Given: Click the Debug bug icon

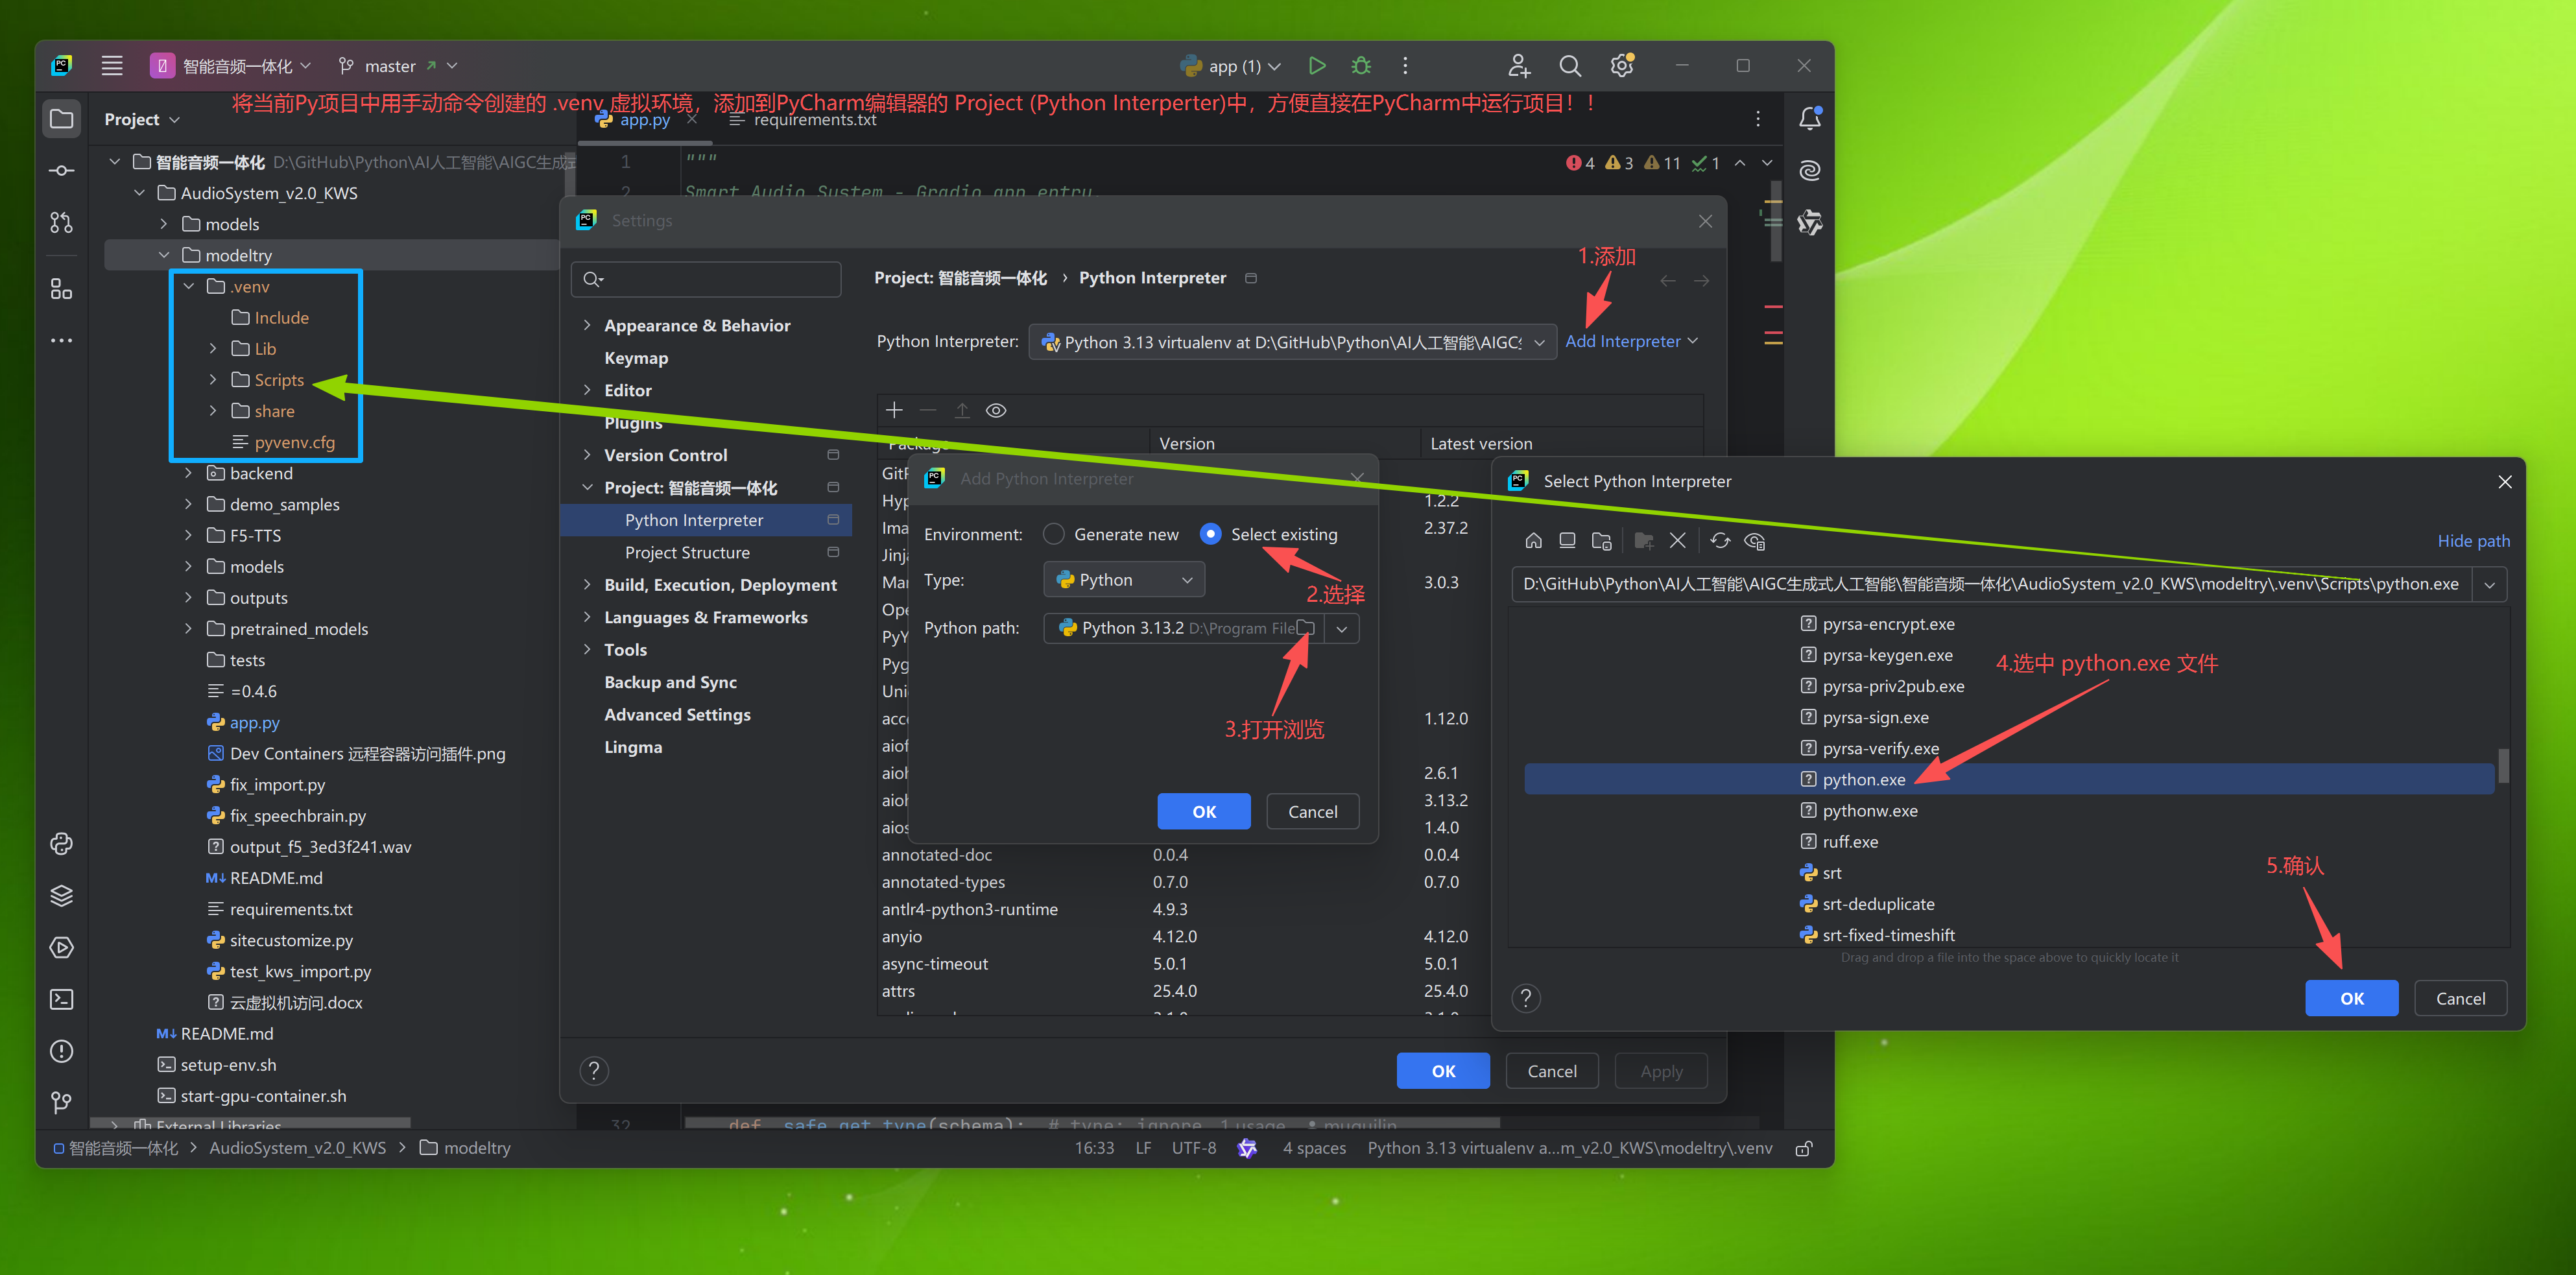Looking at the screenshot, I should coord(1361,66).
